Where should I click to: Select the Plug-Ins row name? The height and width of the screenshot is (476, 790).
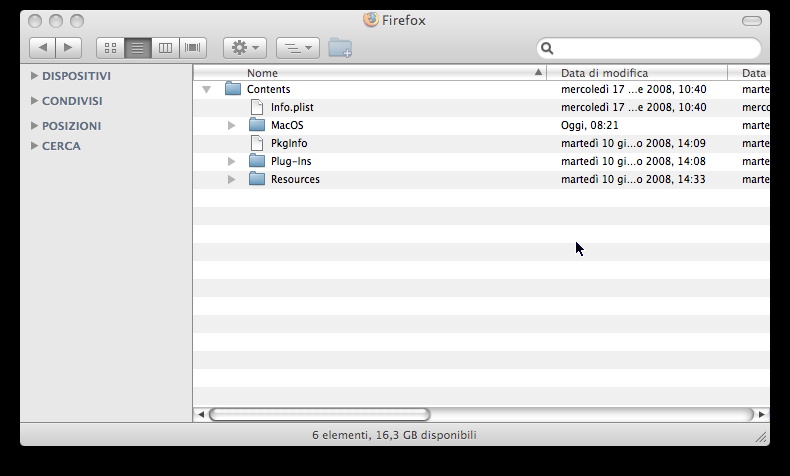[x=291, y=161]
